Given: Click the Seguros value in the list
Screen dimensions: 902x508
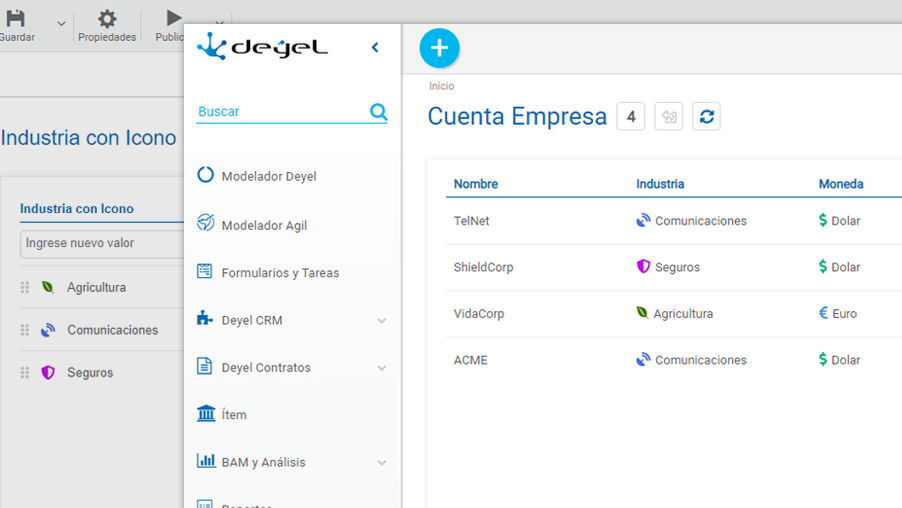Looking at the screenshot, I should pyautogui.click(x=90, y=373).
